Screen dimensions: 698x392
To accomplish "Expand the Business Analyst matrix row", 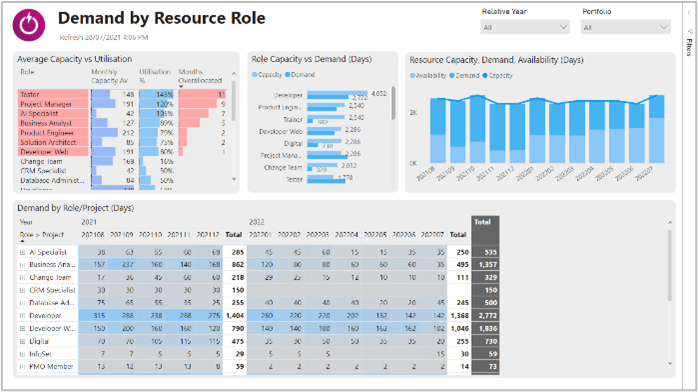I will click(22, 265).
